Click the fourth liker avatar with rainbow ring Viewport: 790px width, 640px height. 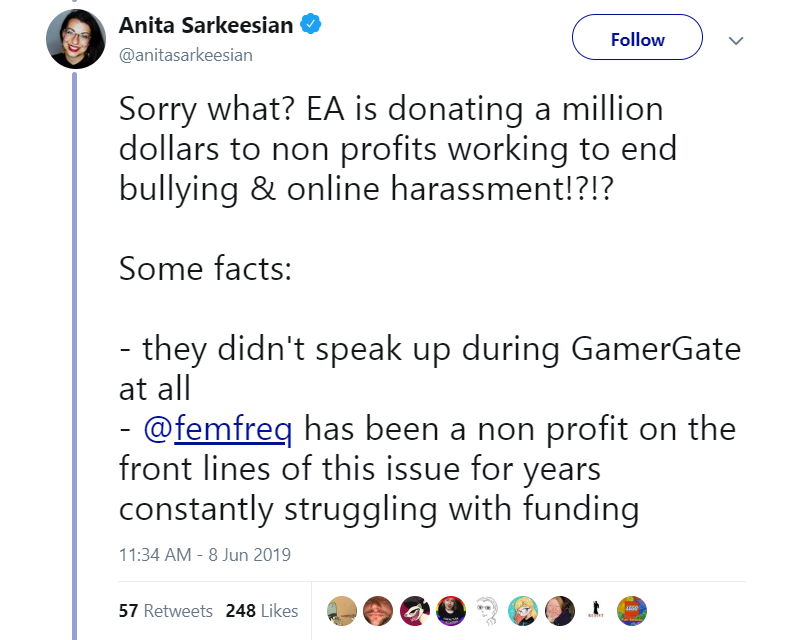pyautogui.click(x=451, y=610)
